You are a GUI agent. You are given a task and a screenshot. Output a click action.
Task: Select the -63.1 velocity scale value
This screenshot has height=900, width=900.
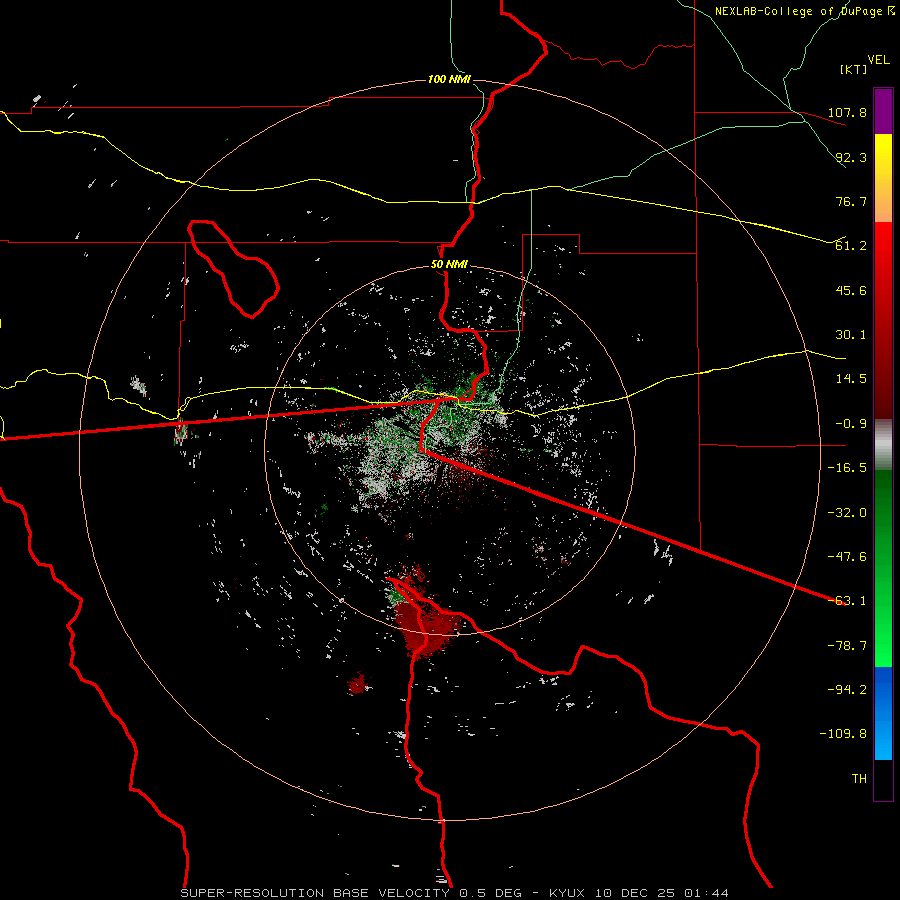[x=847, y=601]
